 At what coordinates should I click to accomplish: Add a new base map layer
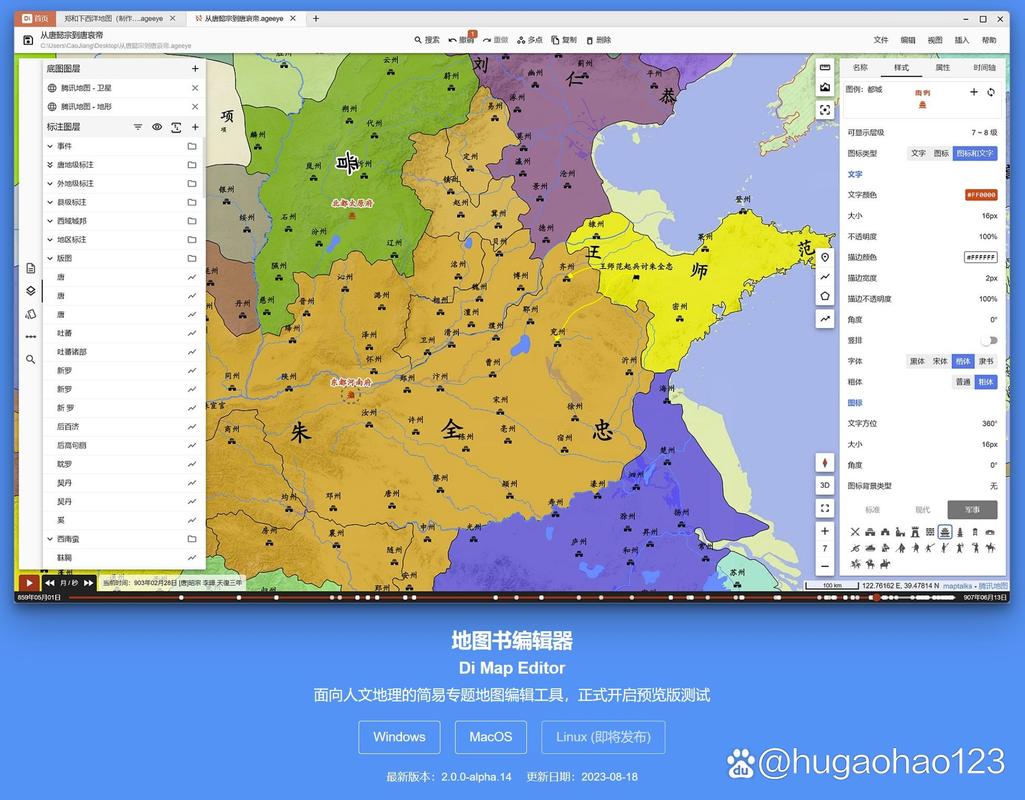coord(195,69)
